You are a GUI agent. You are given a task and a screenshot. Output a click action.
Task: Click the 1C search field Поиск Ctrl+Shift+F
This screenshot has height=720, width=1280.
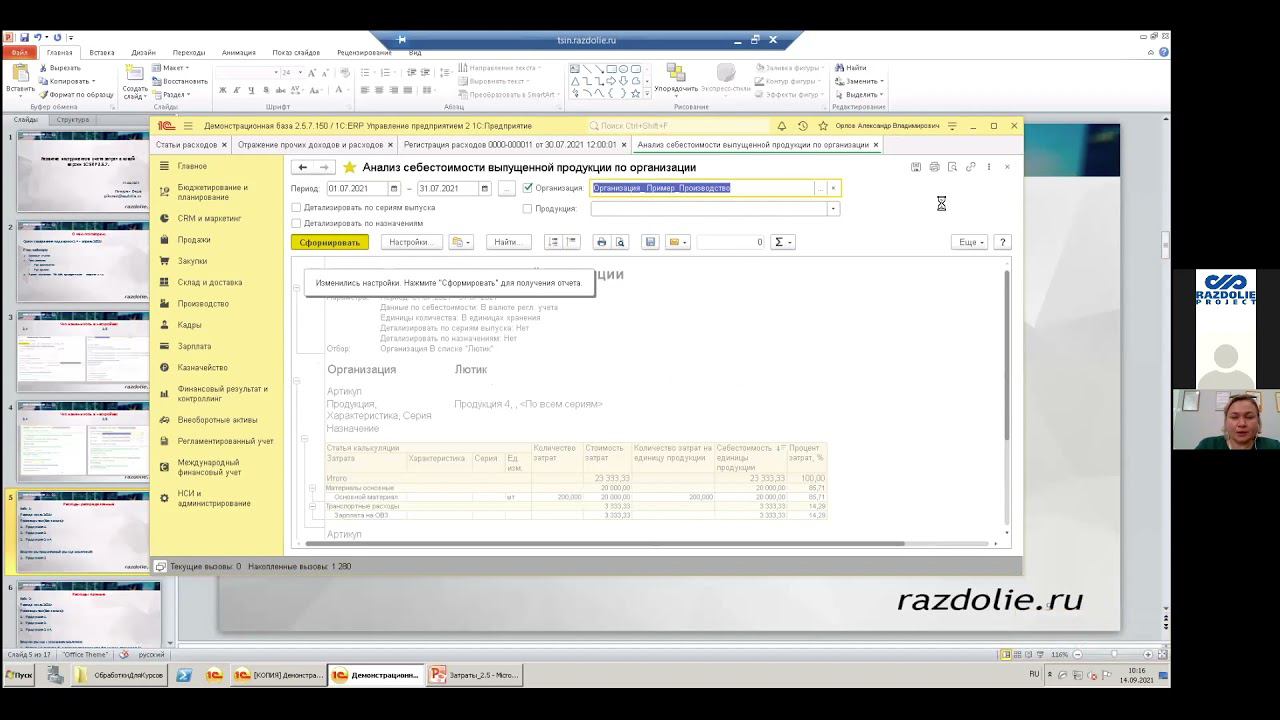tap(678, 126)
